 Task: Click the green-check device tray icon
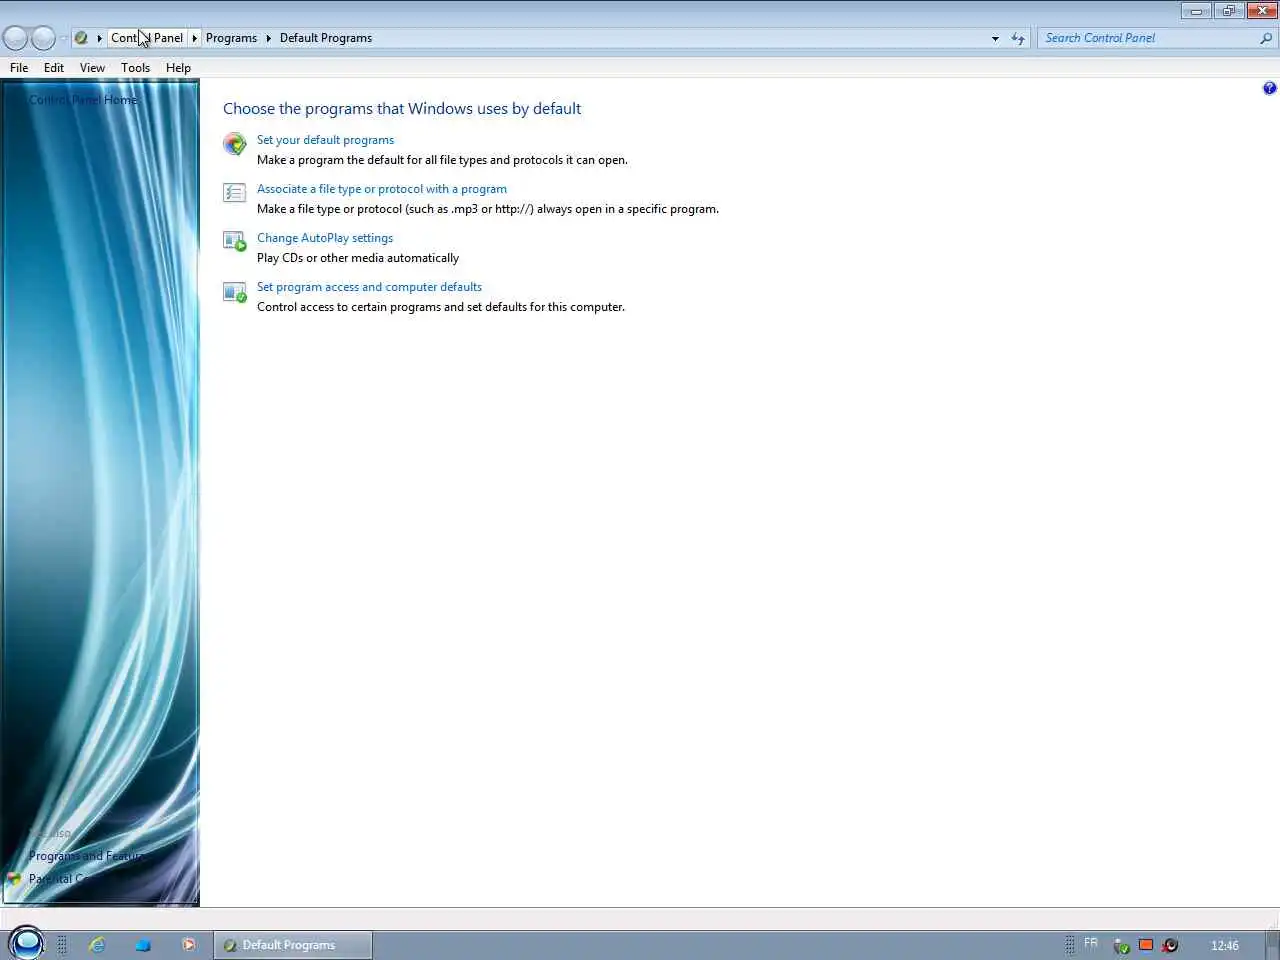click(x=1121, y=945)
